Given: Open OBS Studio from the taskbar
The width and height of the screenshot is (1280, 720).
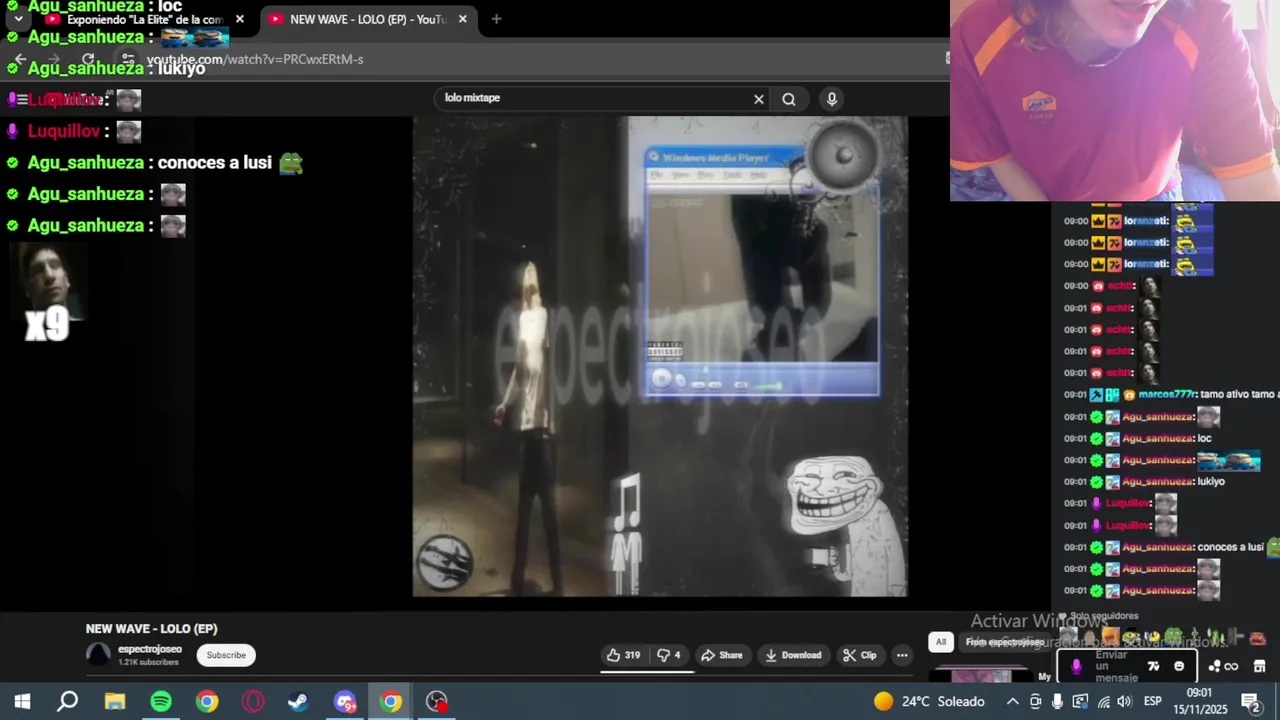Looking at the screenshot, I should click(x=437, y=701).
